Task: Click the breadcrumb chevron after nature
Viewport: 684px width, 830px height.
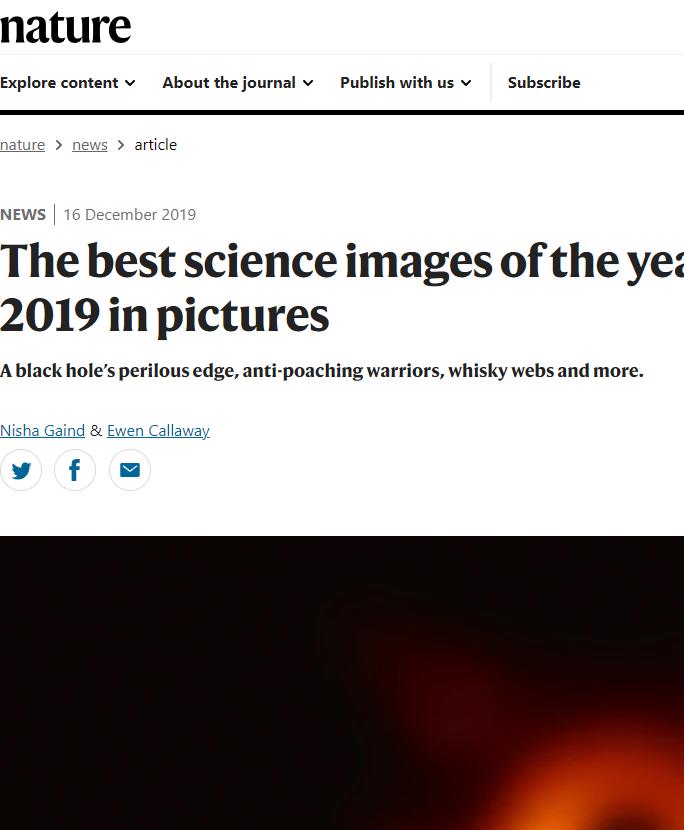Action: coord(58,144)
